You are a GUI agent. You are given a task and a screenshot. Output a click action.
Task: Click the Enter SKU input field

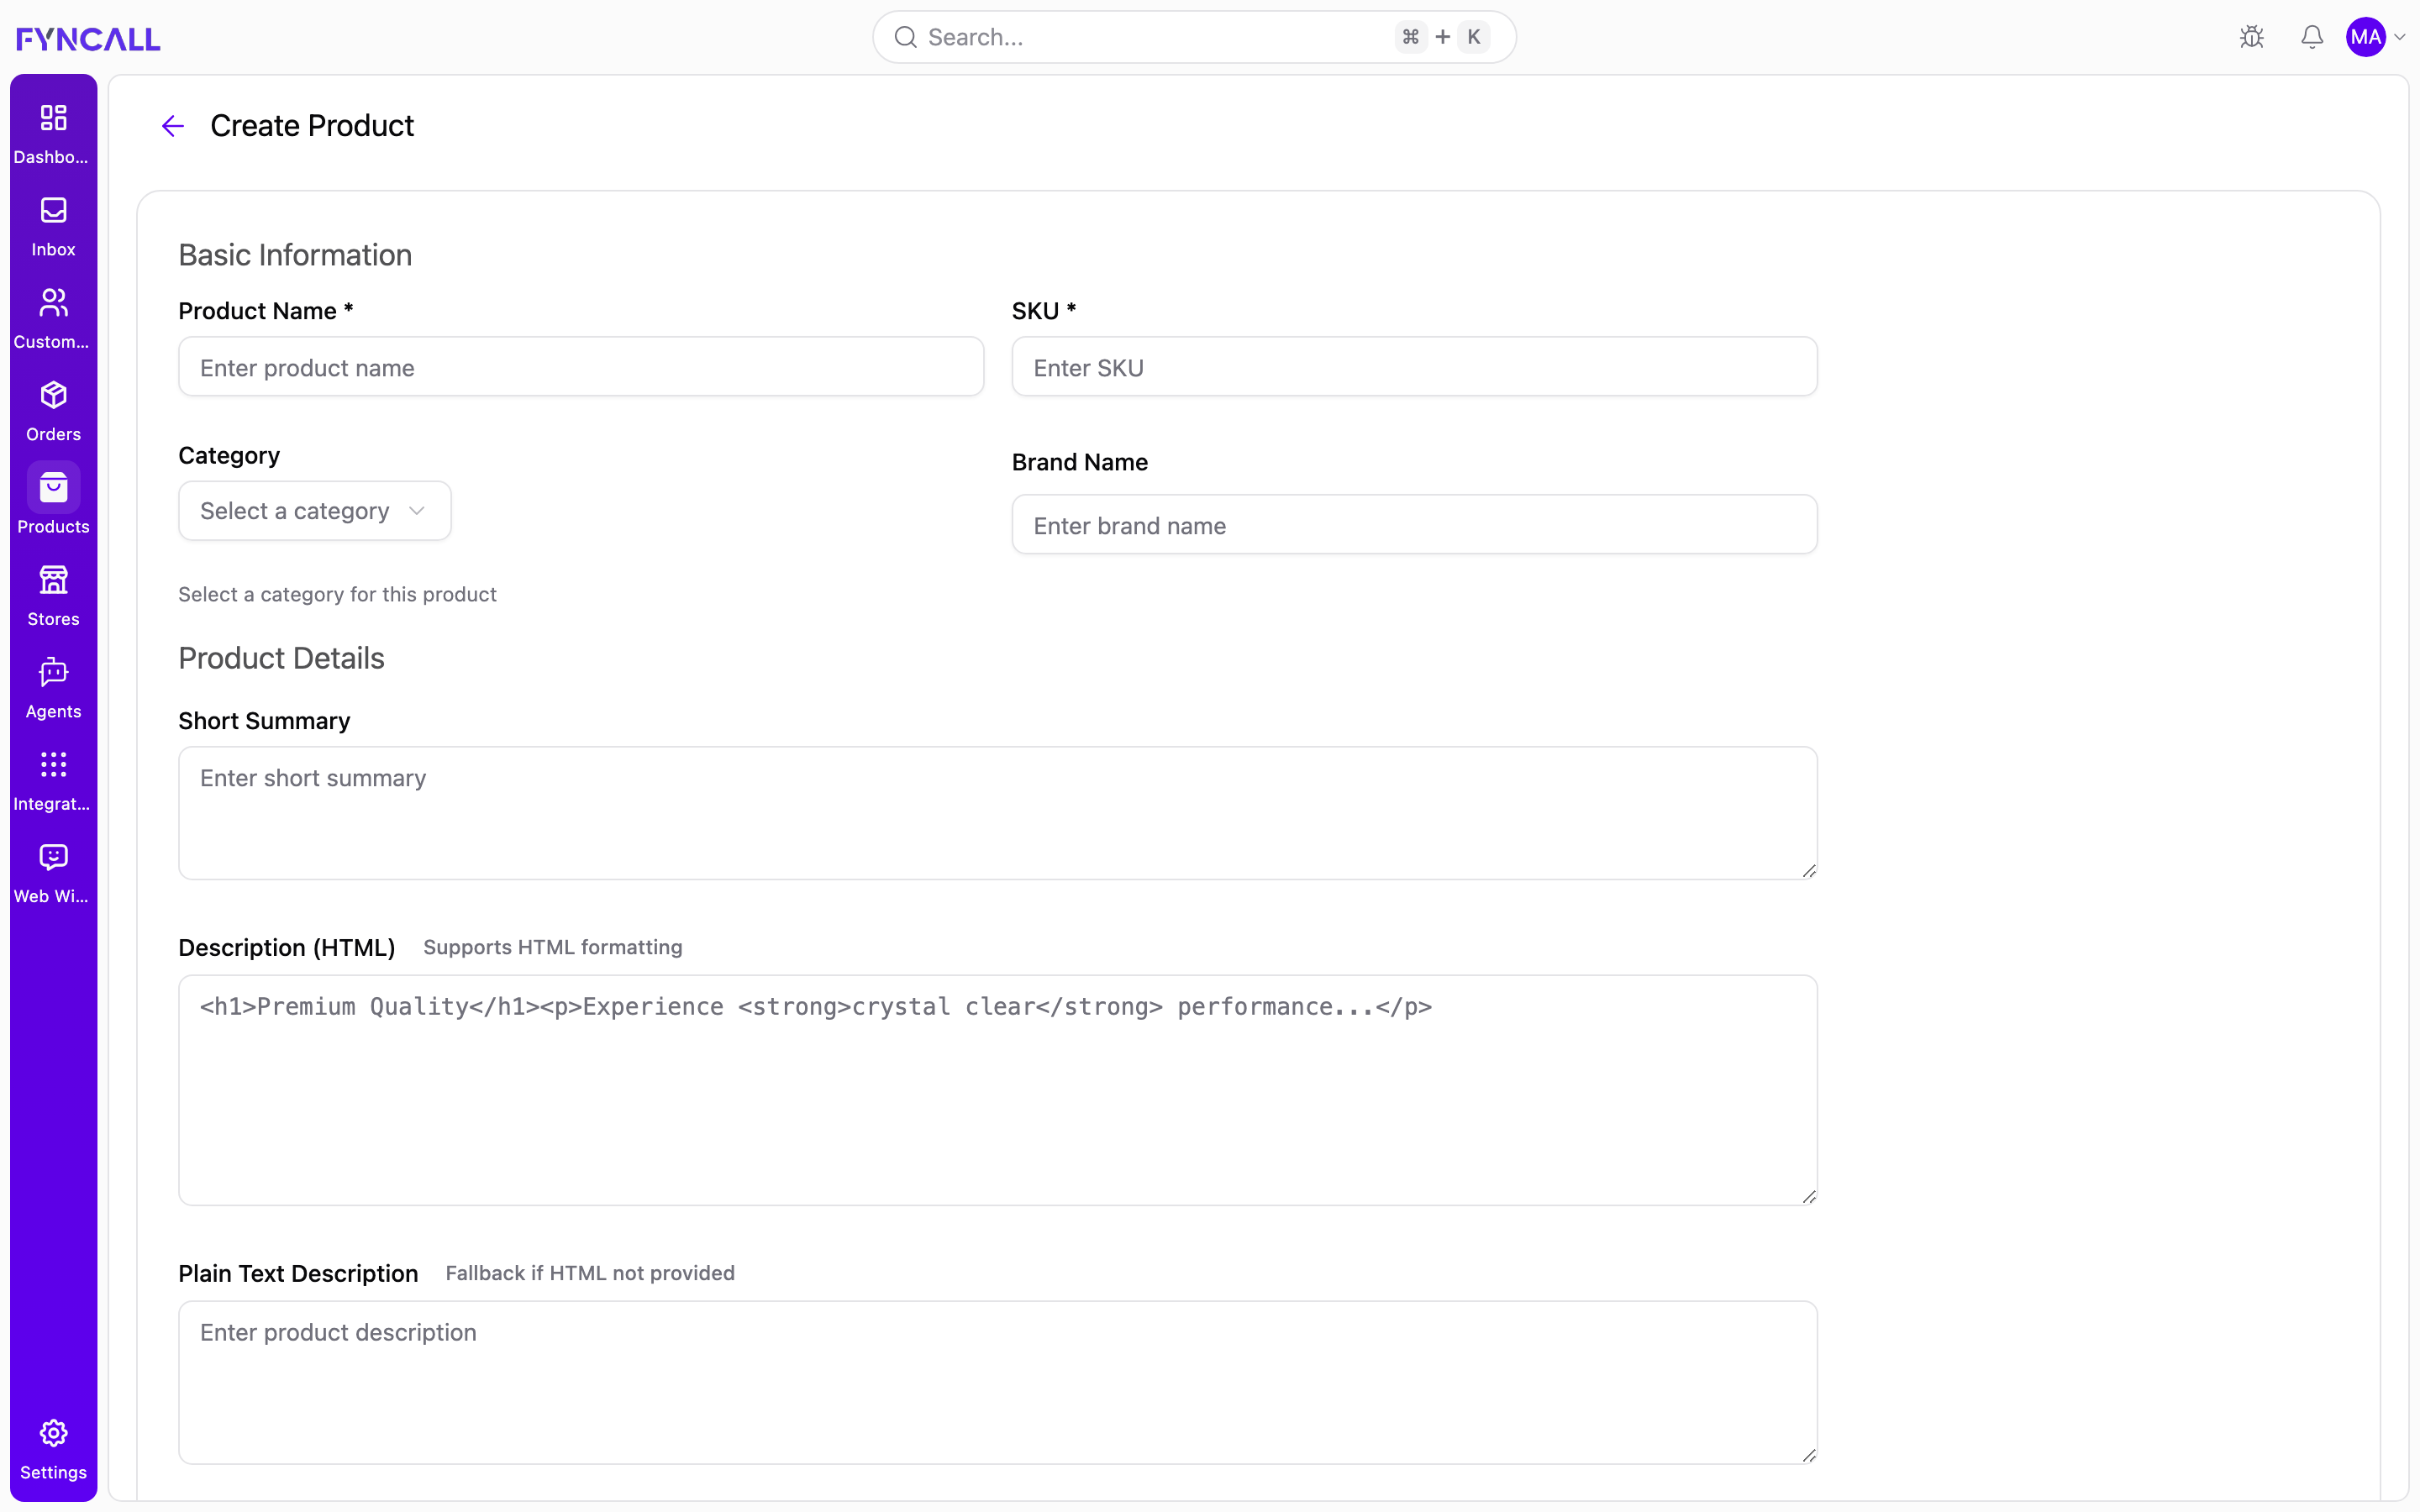[1414, 367]
